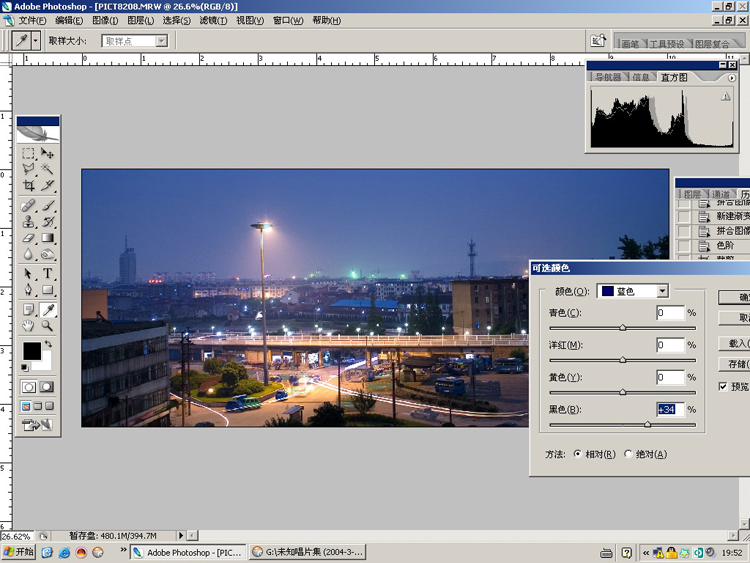750x563 pixels.
Task: Select the Magic Wand tool
Action: click(x=47, y=169)
